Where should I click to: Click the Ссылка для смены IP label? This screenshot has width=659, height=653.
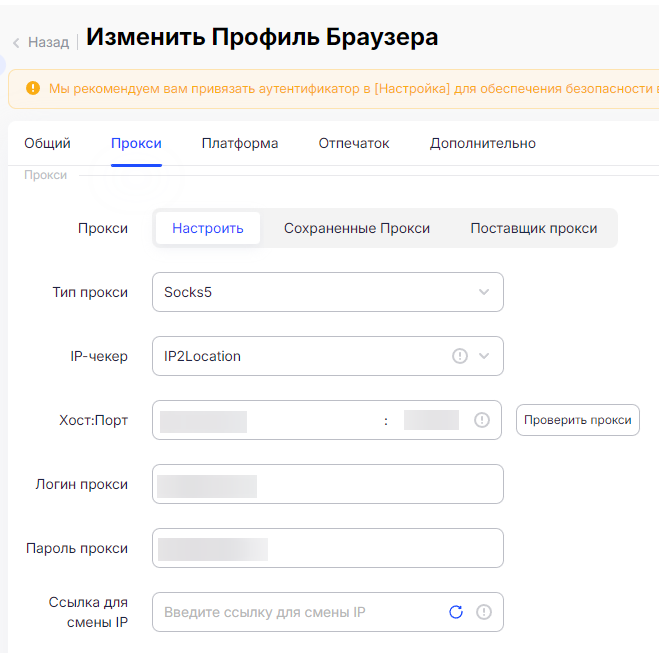tap(88, 612)
